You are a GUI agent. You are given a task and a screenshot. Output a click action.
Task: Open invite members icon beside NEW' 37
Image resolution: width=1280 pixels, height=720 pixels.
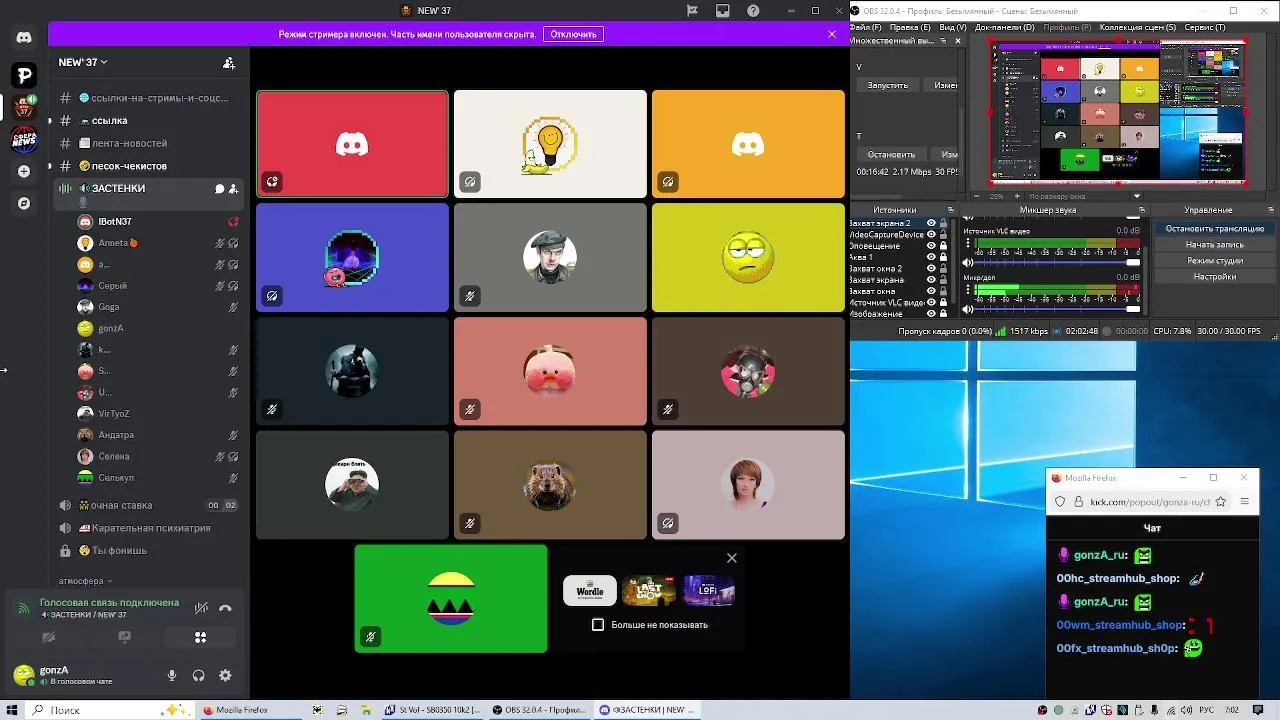coord(229,62)
